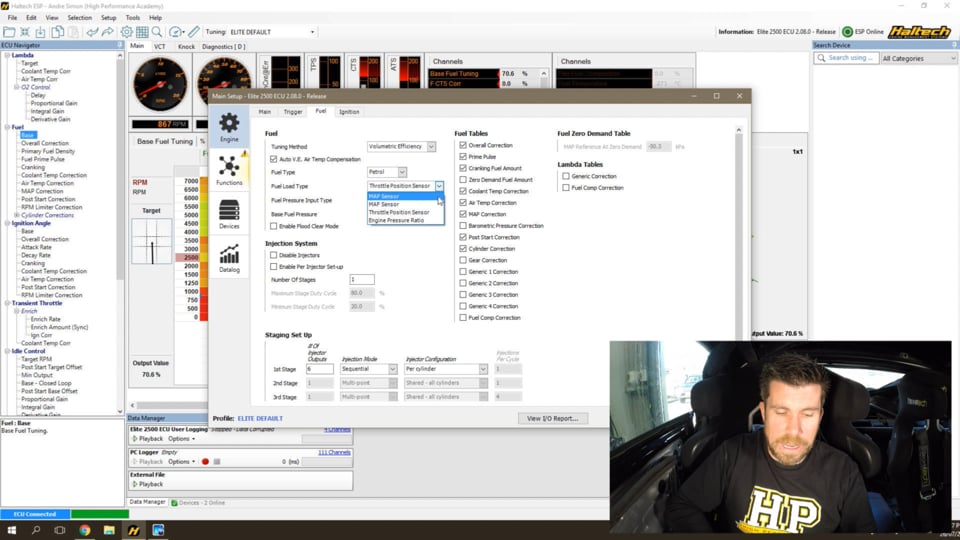Click 1st Stage injector outputs field
Screen dimensions: 960x540
[x=320, y=369]
